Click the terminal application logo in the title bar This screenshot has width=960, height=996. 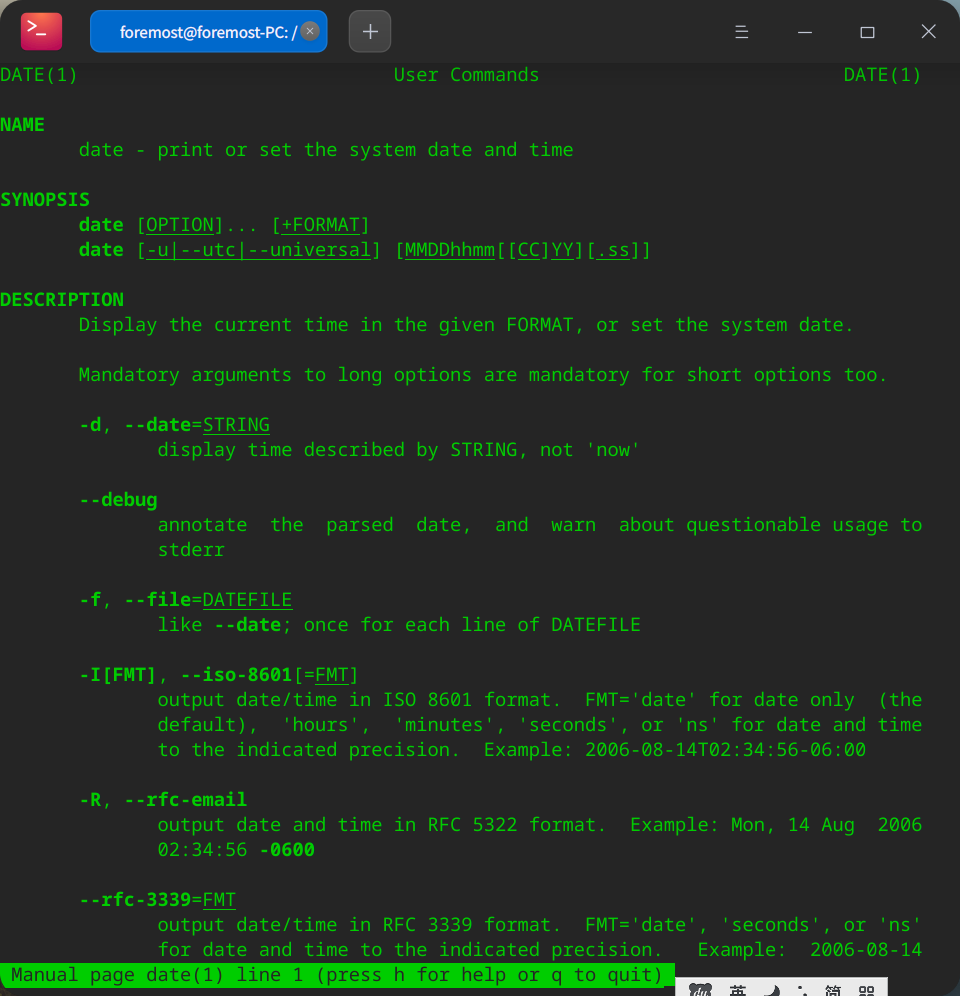point(40,31)
